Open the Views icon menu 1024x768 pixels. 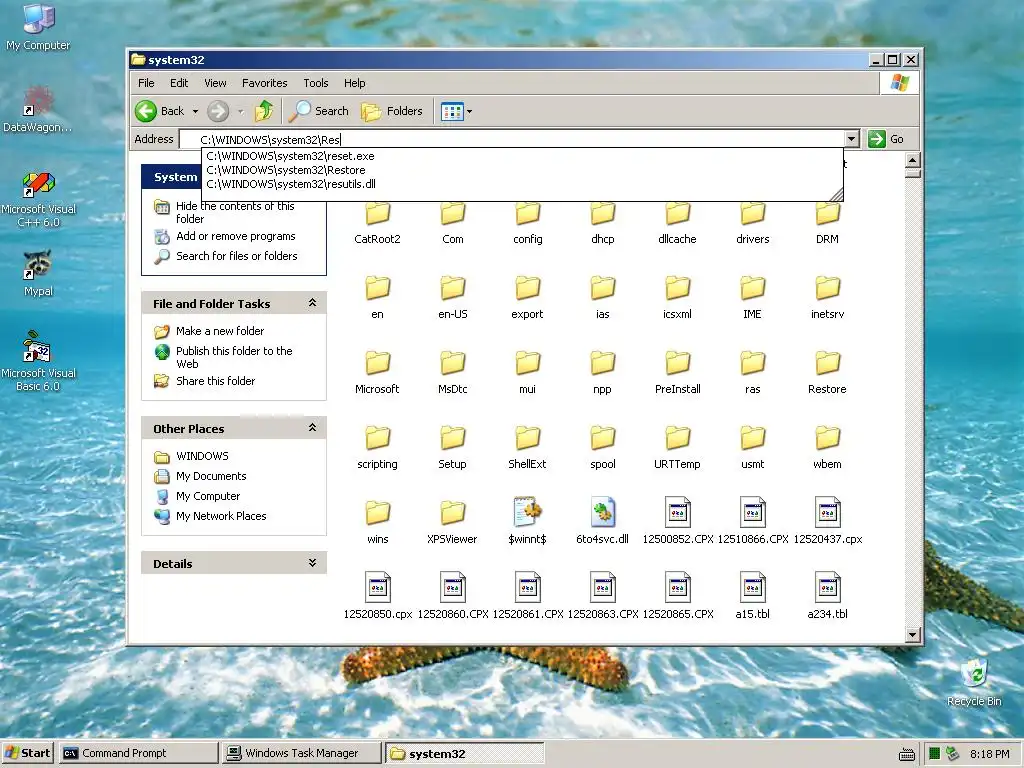[452, 112]
